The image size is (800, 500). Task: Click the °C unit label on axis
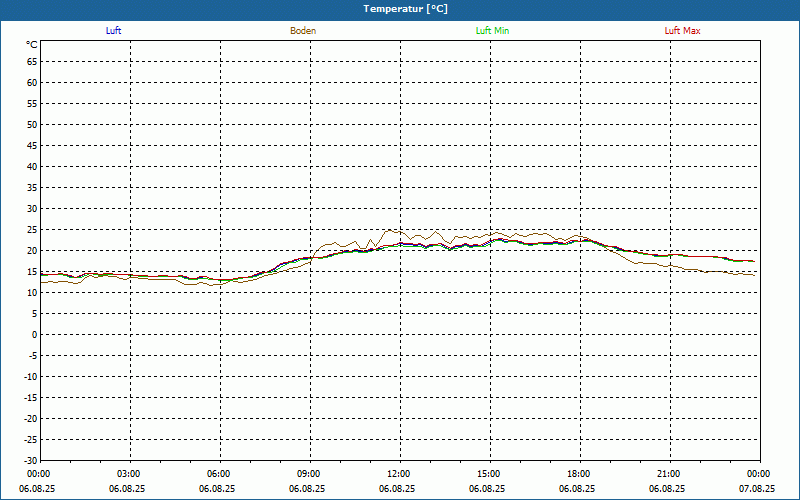coord(32,45)
